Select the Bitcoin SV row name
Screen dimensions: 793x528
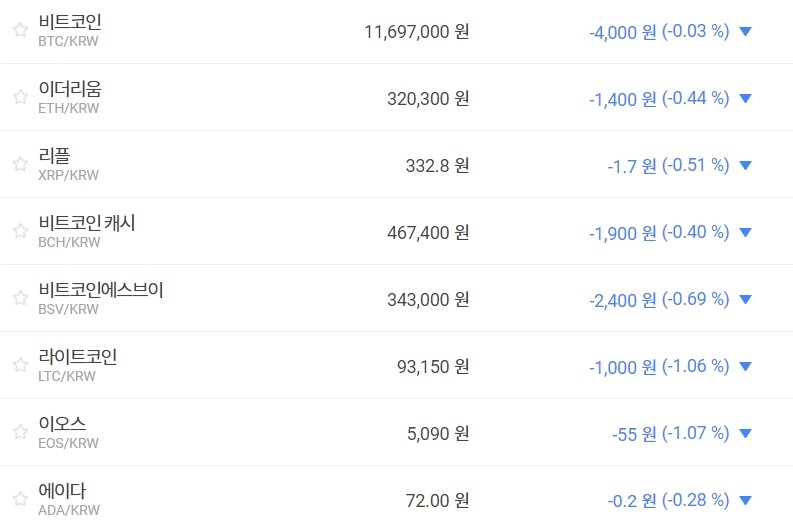pyautogui.click(x=100, y=290)
